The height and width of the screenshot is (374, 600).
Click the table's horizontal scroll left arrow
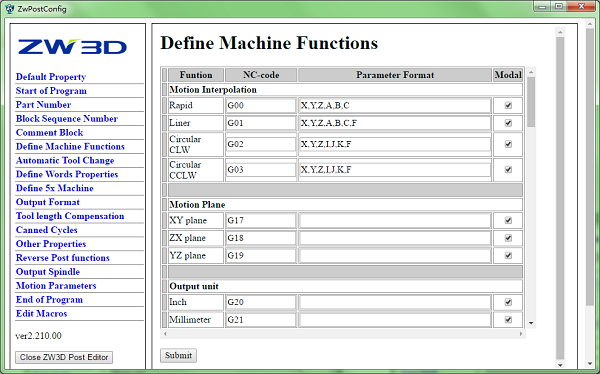pyautogui.click(x=165, y=334)
